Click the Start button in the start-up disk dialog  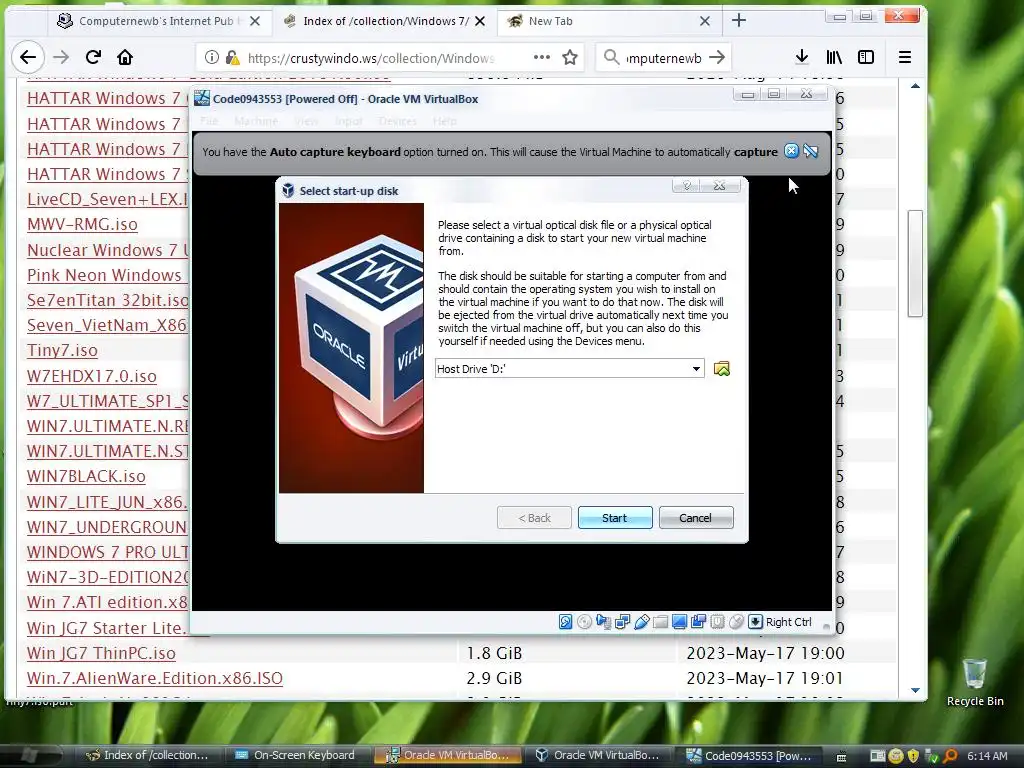[x=615, y=518]
